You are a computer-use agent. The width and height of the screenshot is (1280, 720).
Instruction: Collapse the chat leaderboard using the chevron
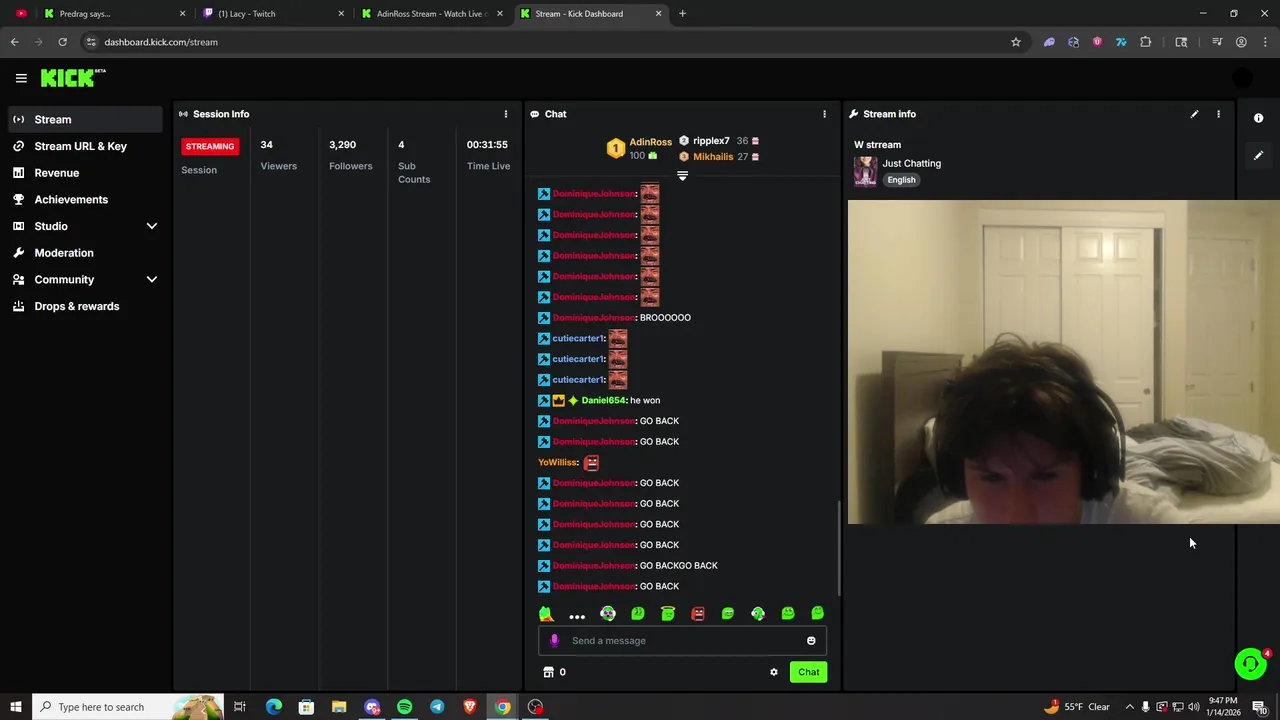coord(682,176)
